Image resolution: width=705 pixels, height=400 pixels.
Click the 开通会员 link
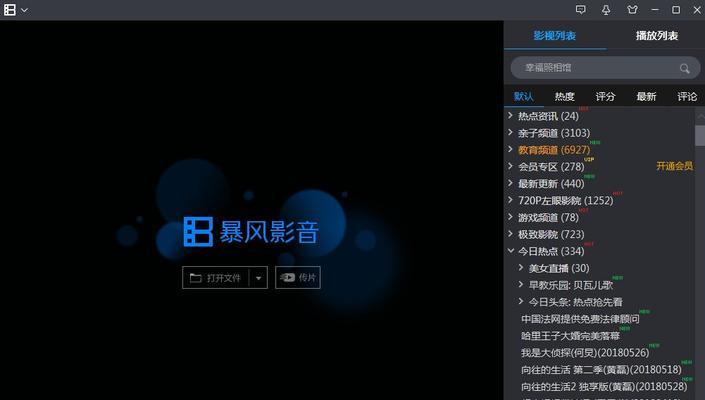[674, 166]
